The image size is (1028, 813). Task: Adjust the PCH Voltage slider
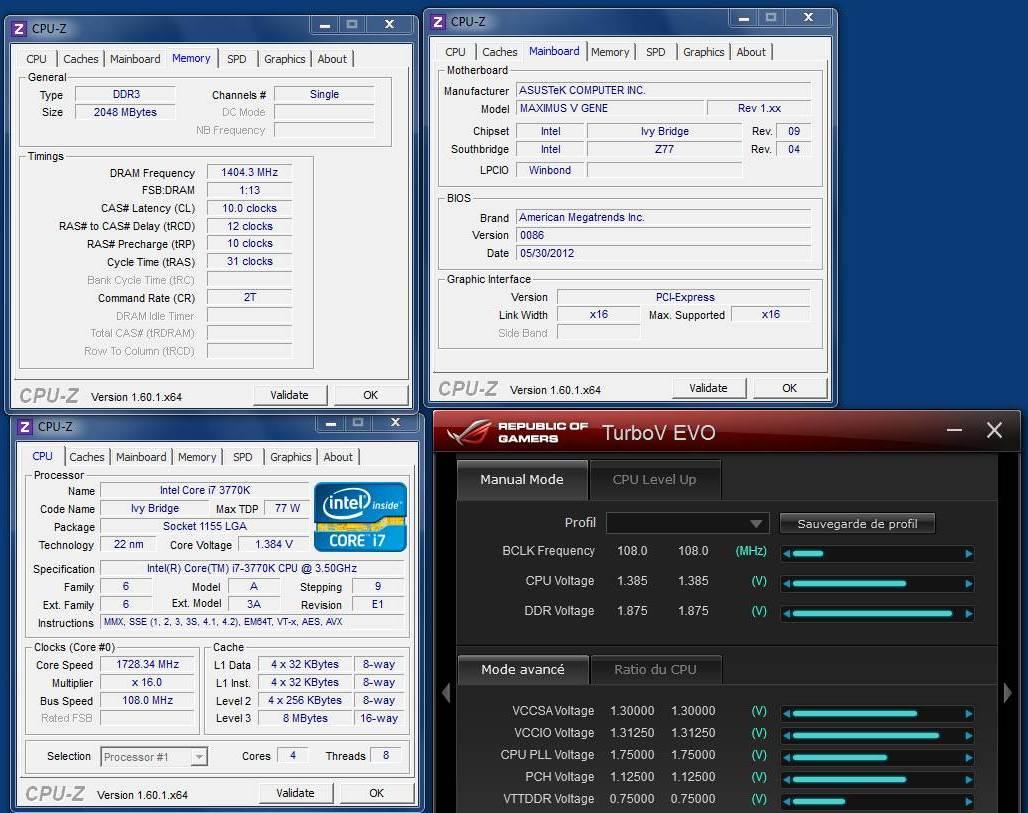[877, 780]
